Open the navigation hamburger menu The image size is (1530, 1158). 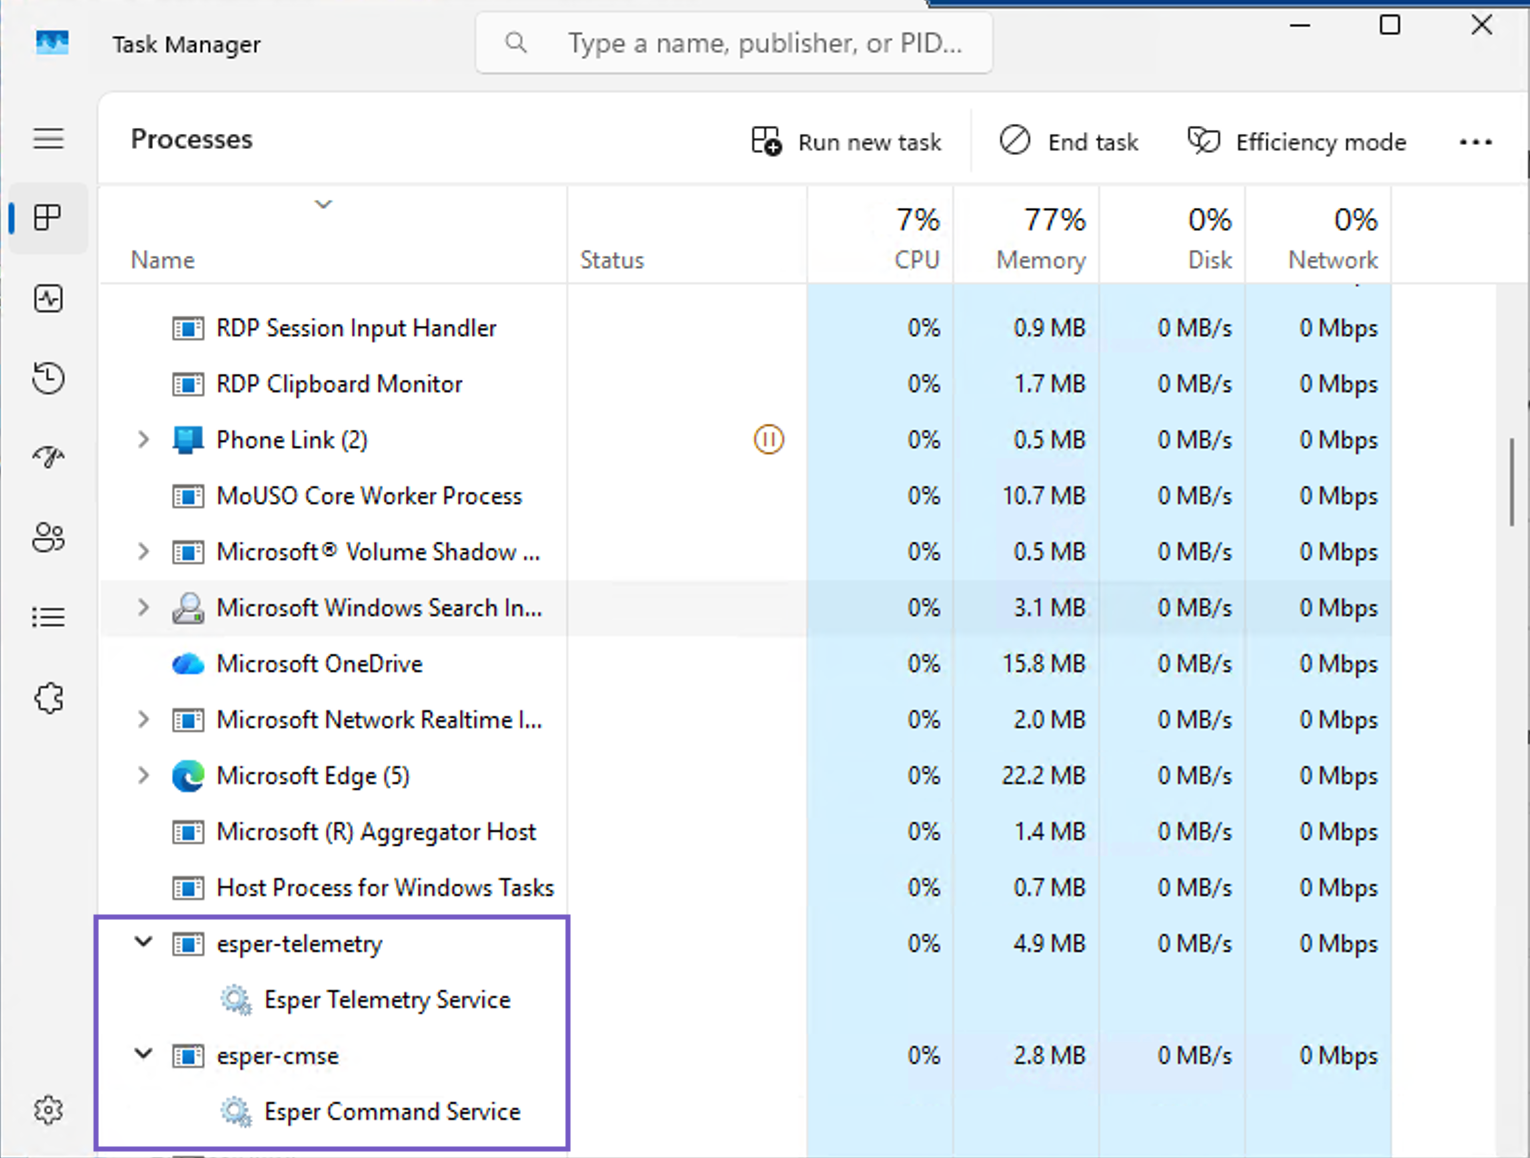(x=48, y=139)
